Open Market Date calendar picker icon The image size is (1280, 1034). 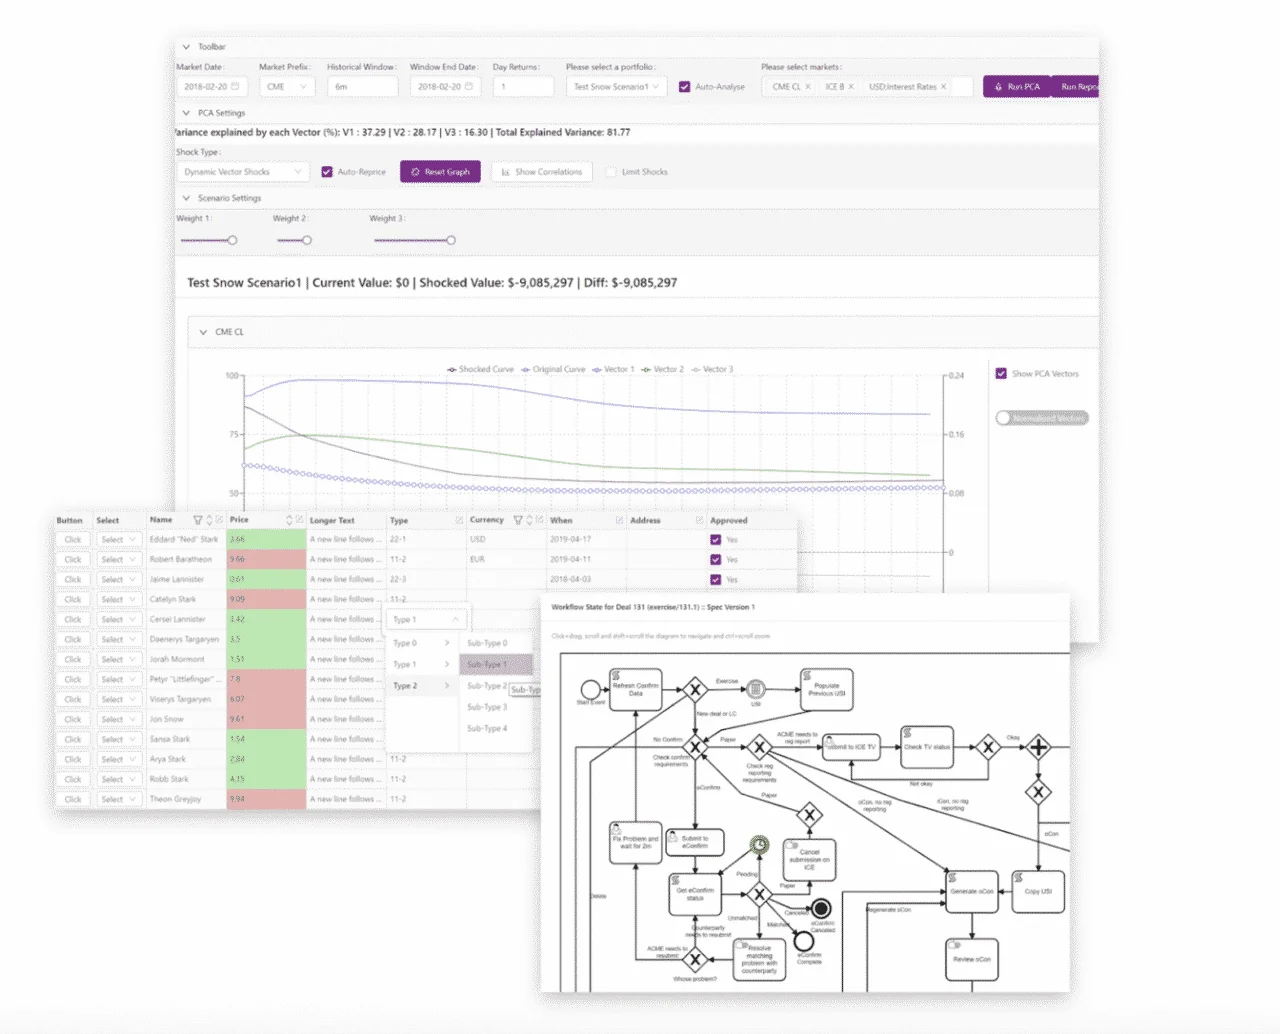(236, 87)
